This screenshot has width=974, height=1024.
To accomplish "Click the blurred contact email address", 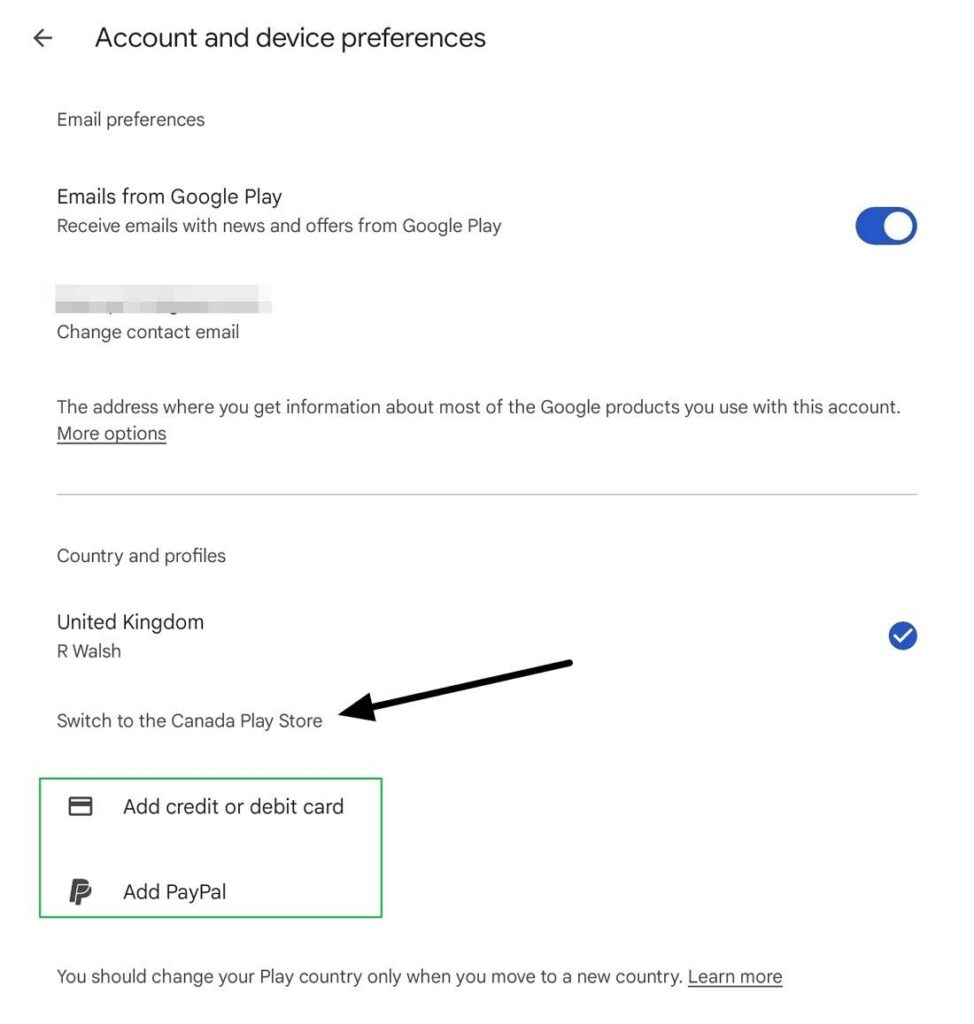I will click(x=163, y=300).
